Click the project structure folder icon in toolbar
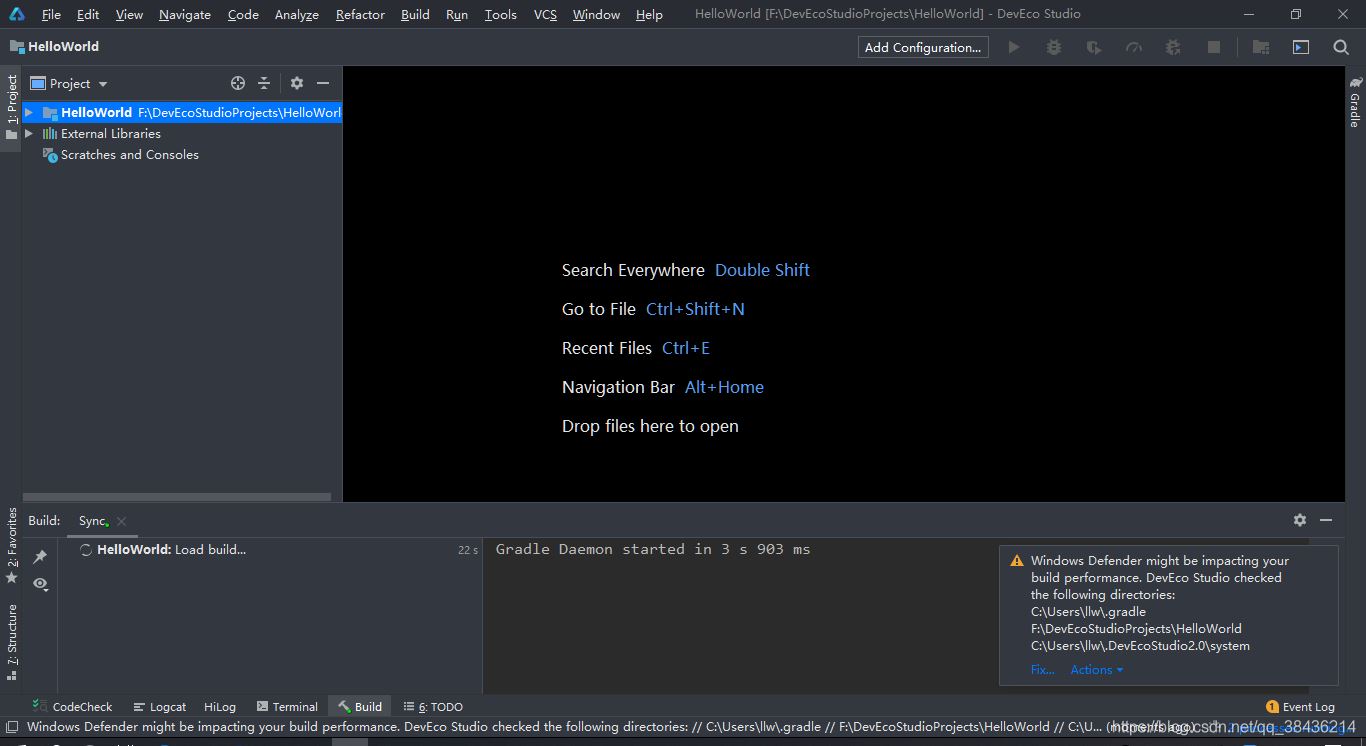The image size is (1366, 746). point(1261,47)
